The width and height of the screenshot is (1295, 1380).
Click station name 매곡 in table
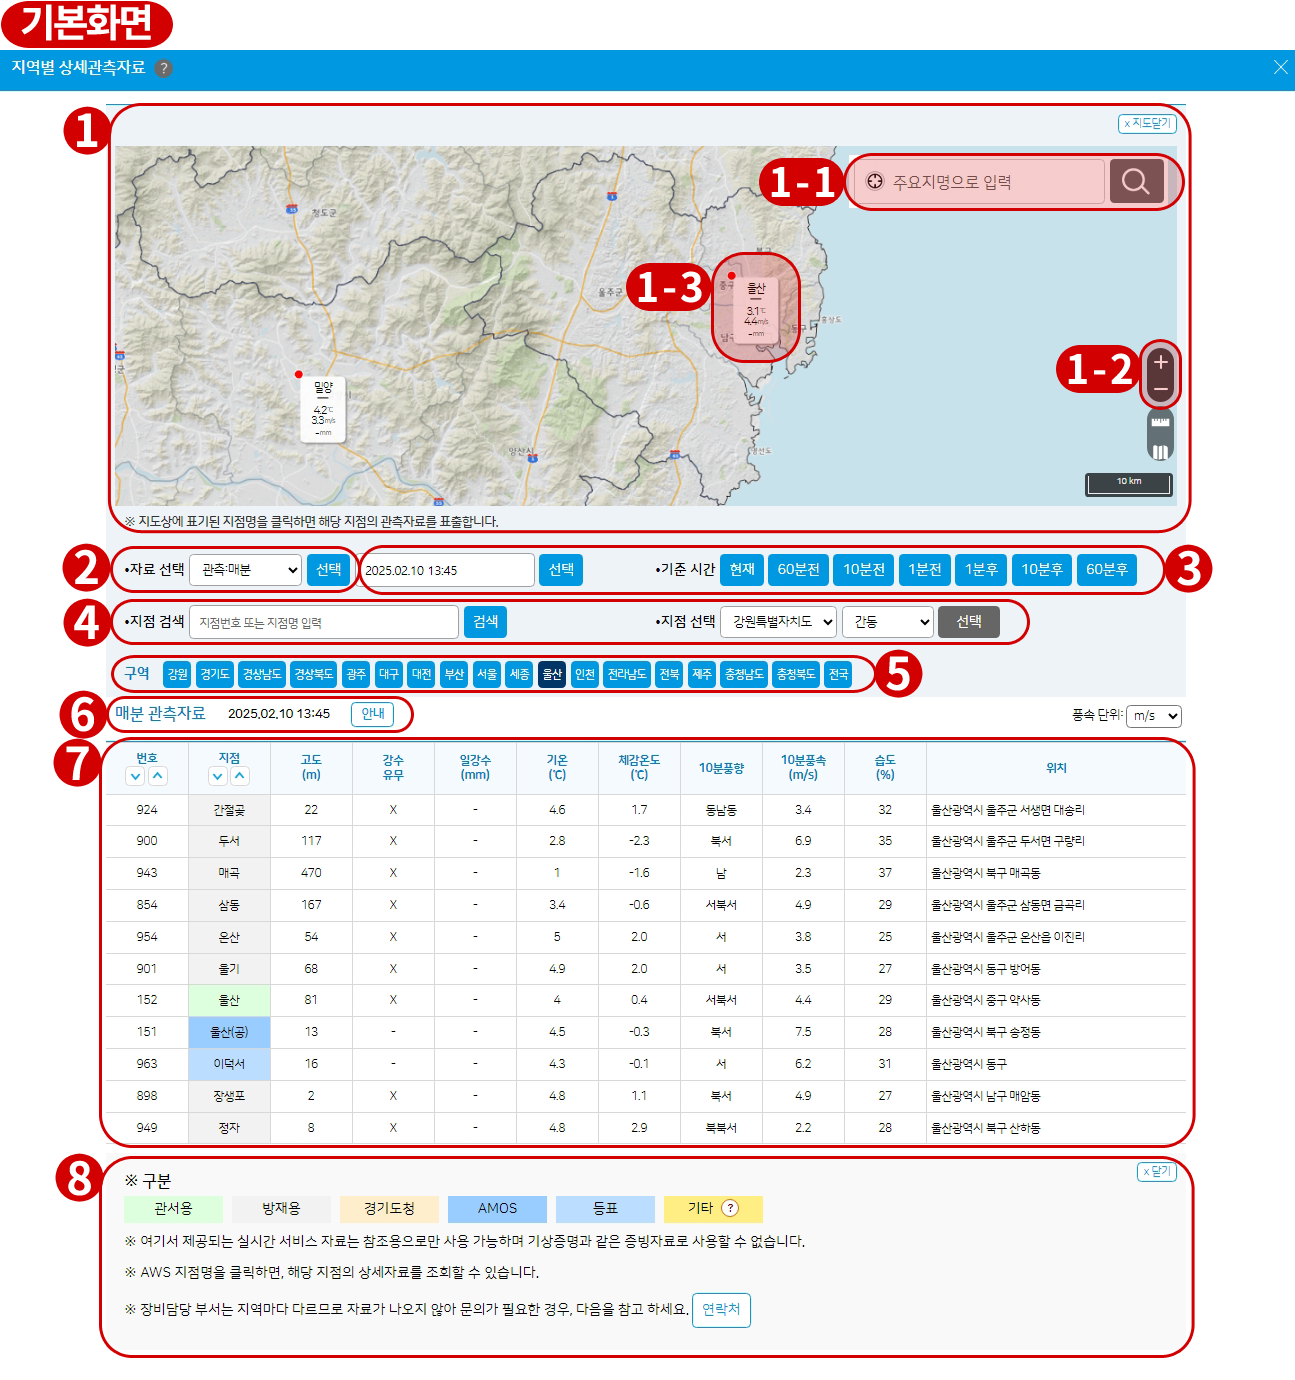pos(229,873)
